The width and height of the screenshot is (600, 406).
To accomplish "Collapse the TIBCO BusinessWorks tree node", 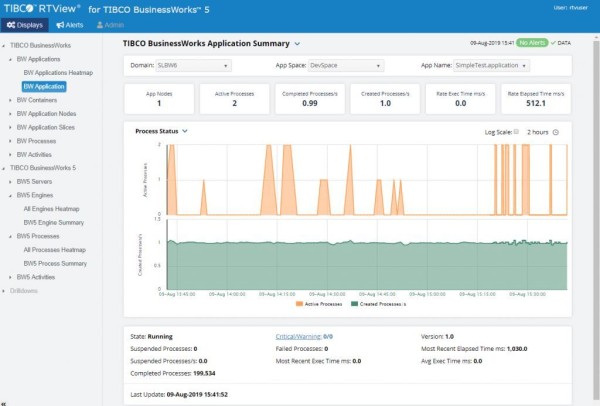I will pyautogui.click(x=4, y=46).
